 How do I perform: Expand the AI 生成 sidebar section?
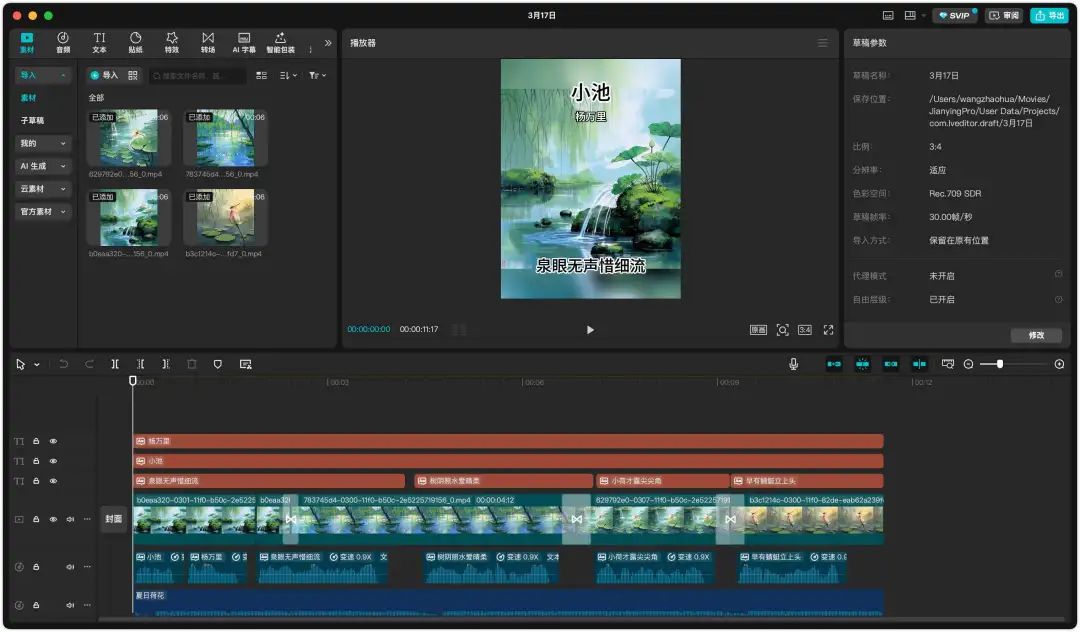(x=44, y=166)
